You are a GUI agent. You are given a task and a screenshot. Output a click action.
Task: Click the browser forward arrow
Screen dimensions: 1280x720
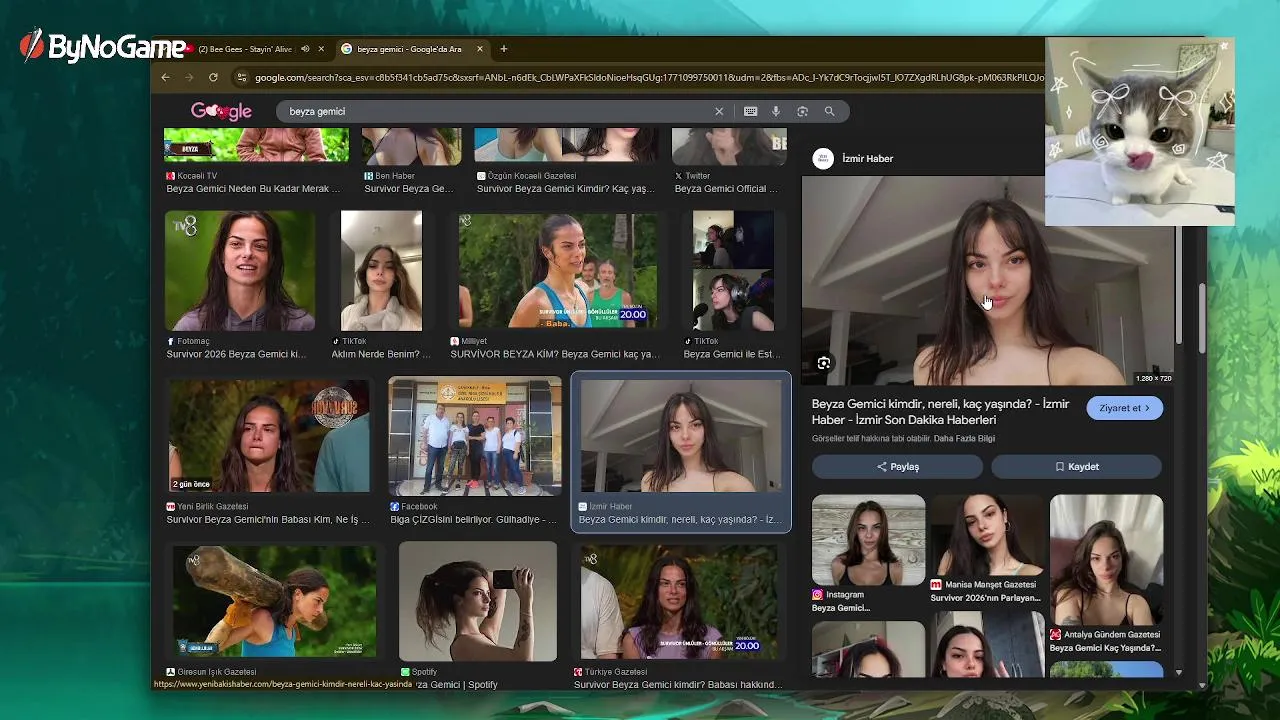(189, 77)
